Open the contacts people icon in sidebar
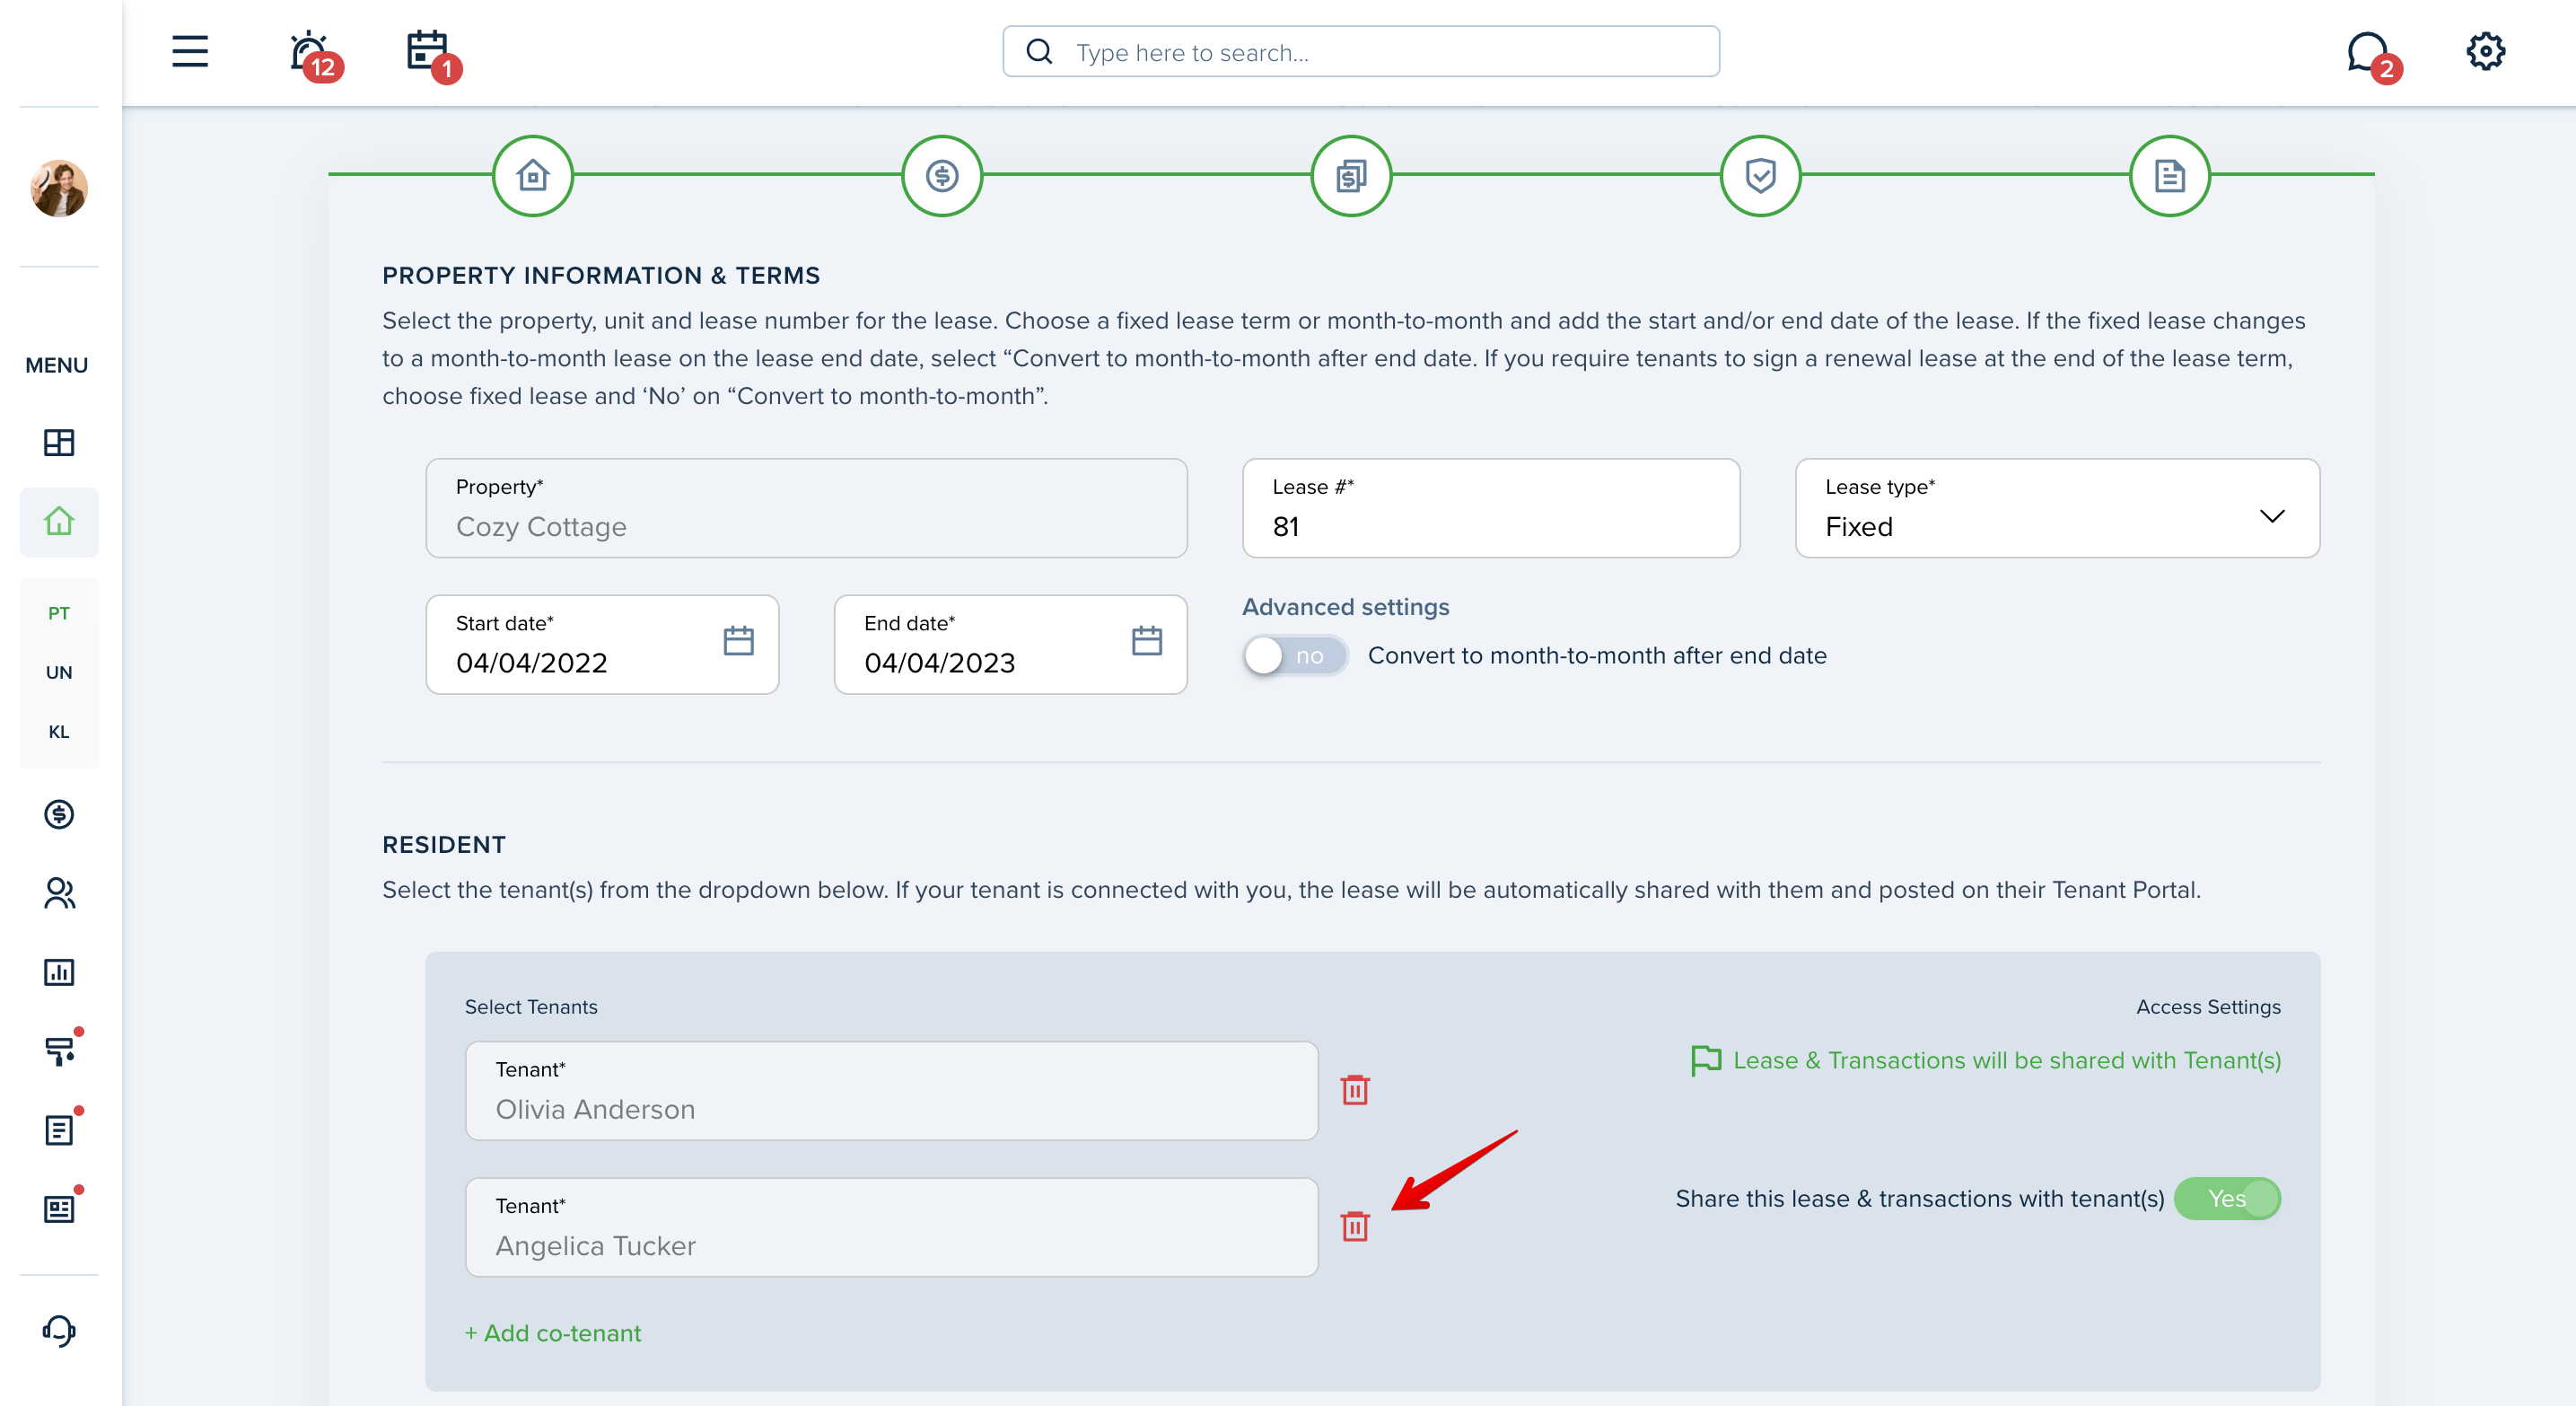This screenshot has height=1406, width=2576. point(59,893)
